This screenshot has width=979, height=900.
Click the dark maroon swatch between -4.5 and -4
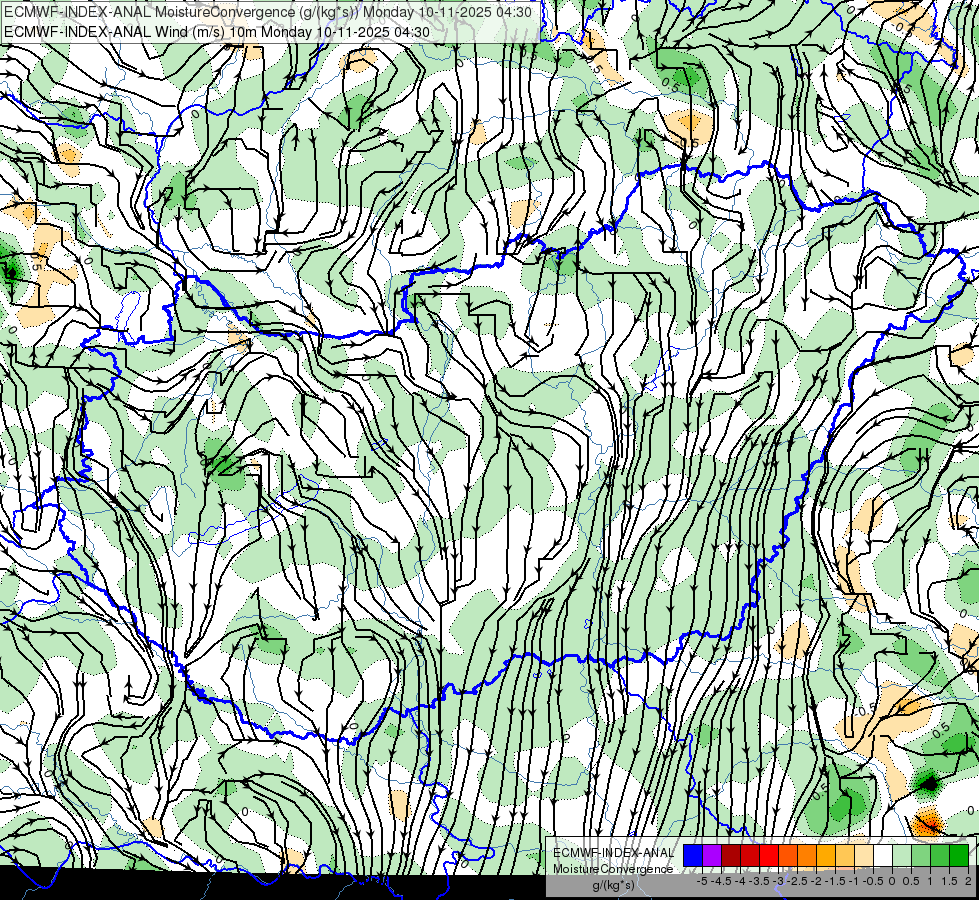pyautogui.click(x=731, y=855)
